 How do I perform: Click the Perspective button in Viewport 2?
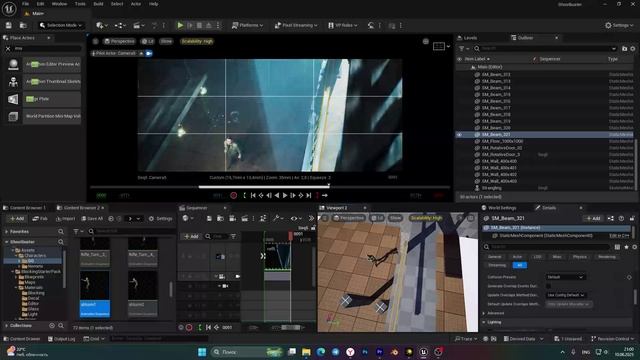pyautogui.click(x=349, y=218)
